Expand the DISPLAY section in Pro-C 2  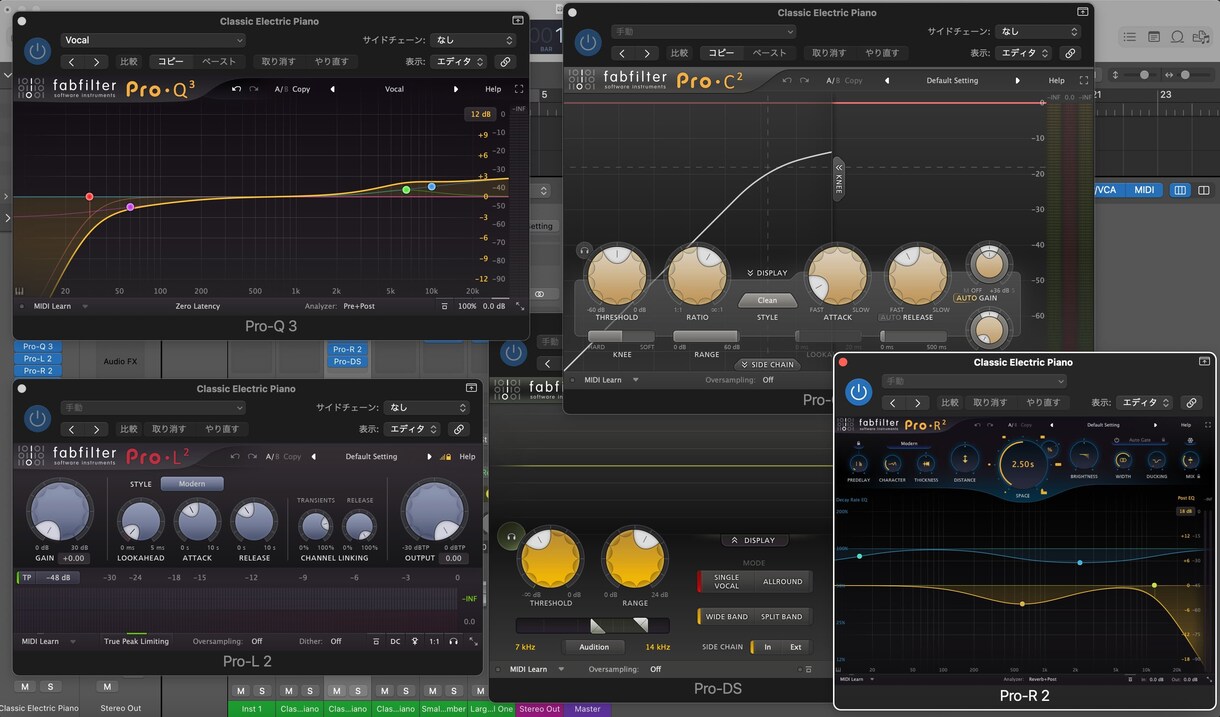[x=767, y=273]
